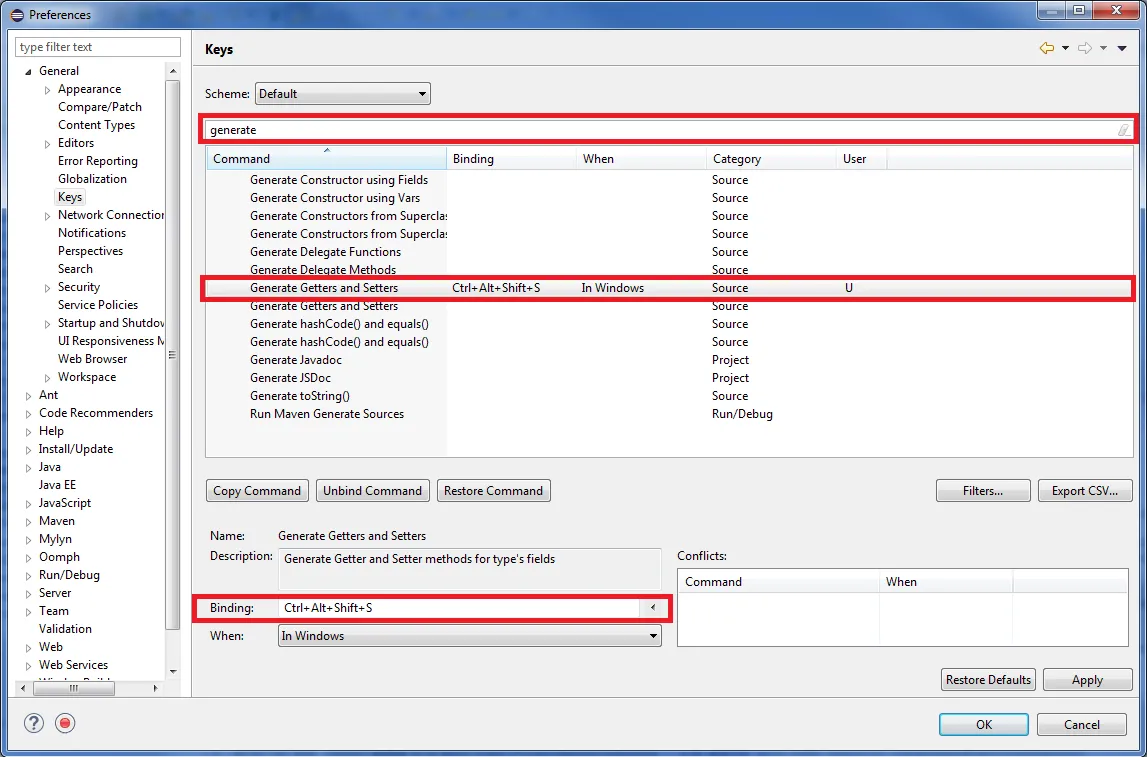
Task: Click the back navigation arrow icon
Action: pyautogui.click(x=1047, y=48)
